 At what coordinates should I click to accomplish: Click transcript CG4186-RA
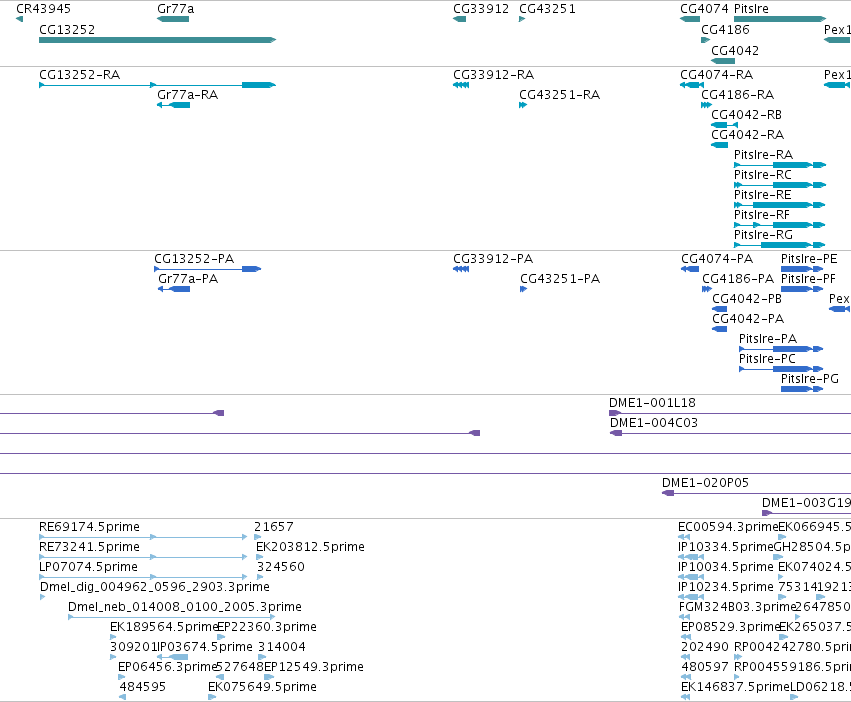click(706, 105)
